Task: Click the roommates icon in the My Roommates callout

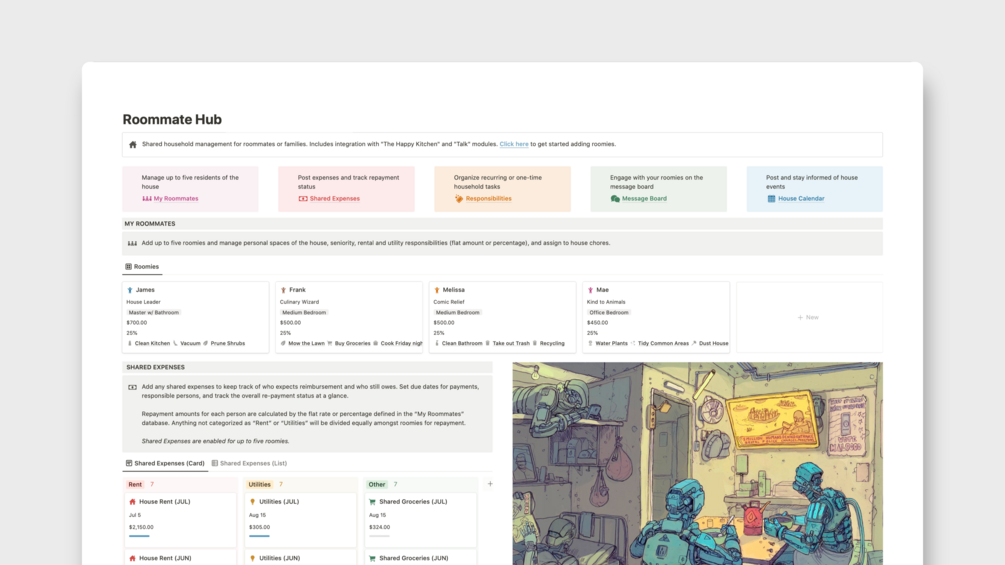Action: pos(132,243)
